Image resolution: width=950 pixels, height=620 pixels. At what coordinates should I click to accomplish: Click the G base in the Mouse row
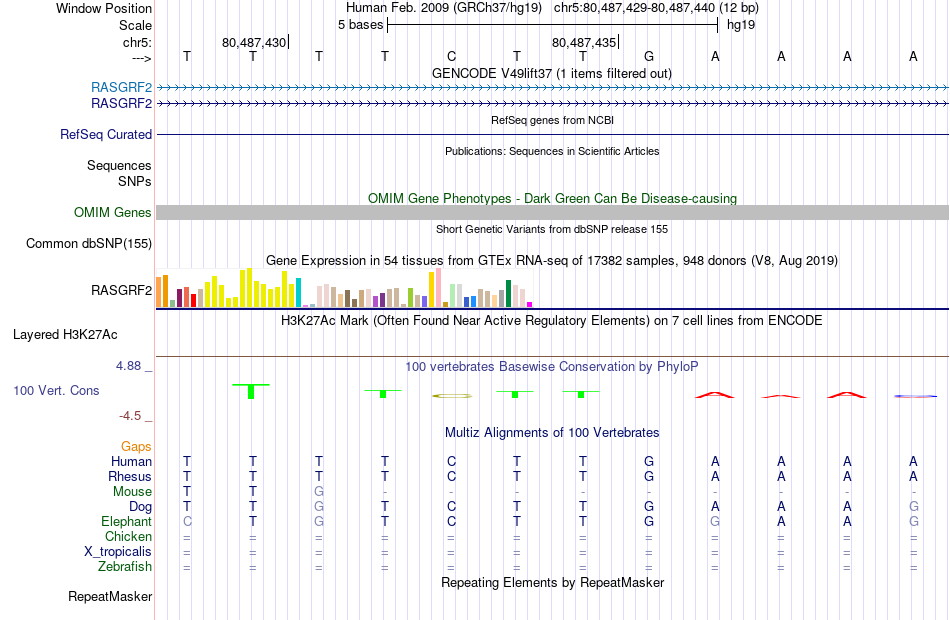[319, 492]
